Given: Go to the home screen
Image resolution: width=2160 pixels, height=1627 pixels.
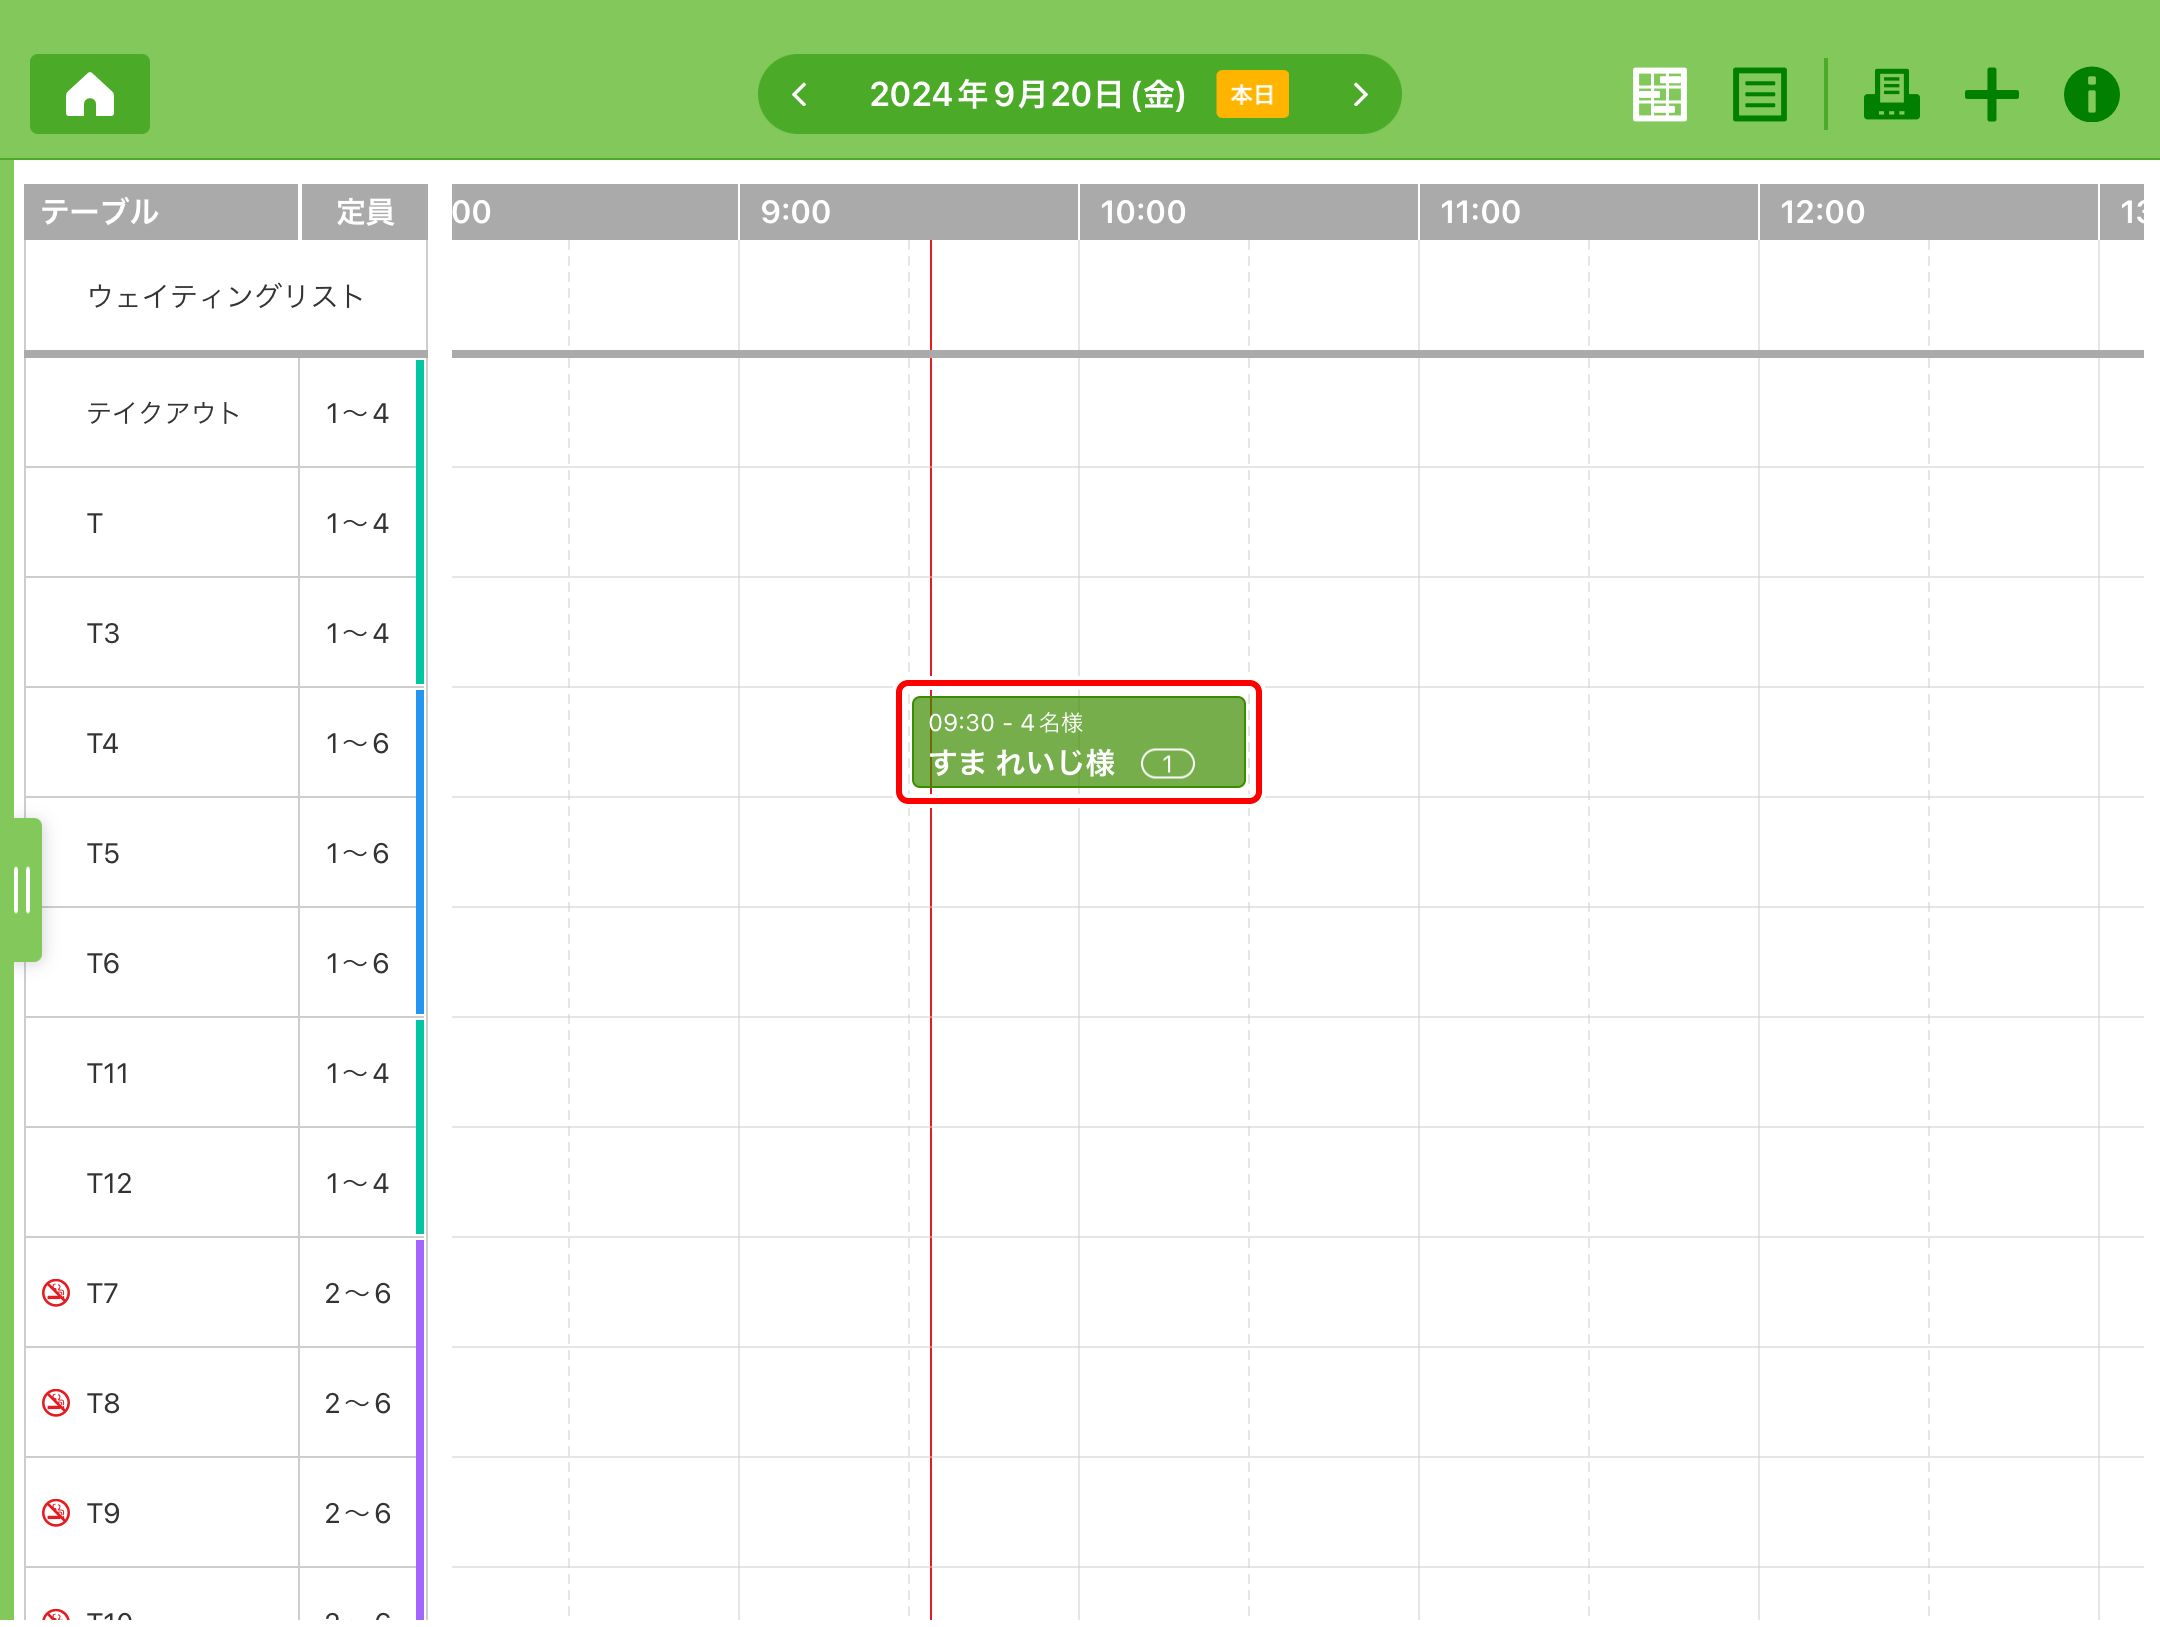Looking at the screenshot, I should (90, 94).
